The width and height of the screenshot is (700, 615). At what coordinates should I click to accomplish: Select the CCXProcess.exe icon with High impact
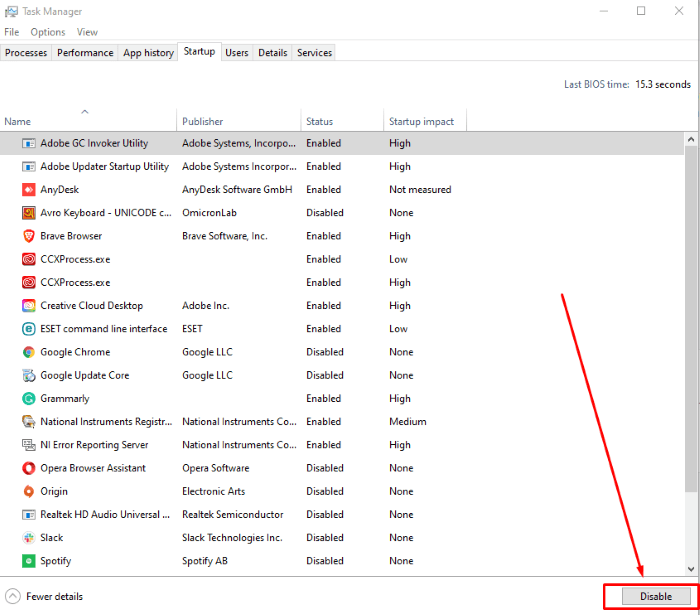point(29,283)
